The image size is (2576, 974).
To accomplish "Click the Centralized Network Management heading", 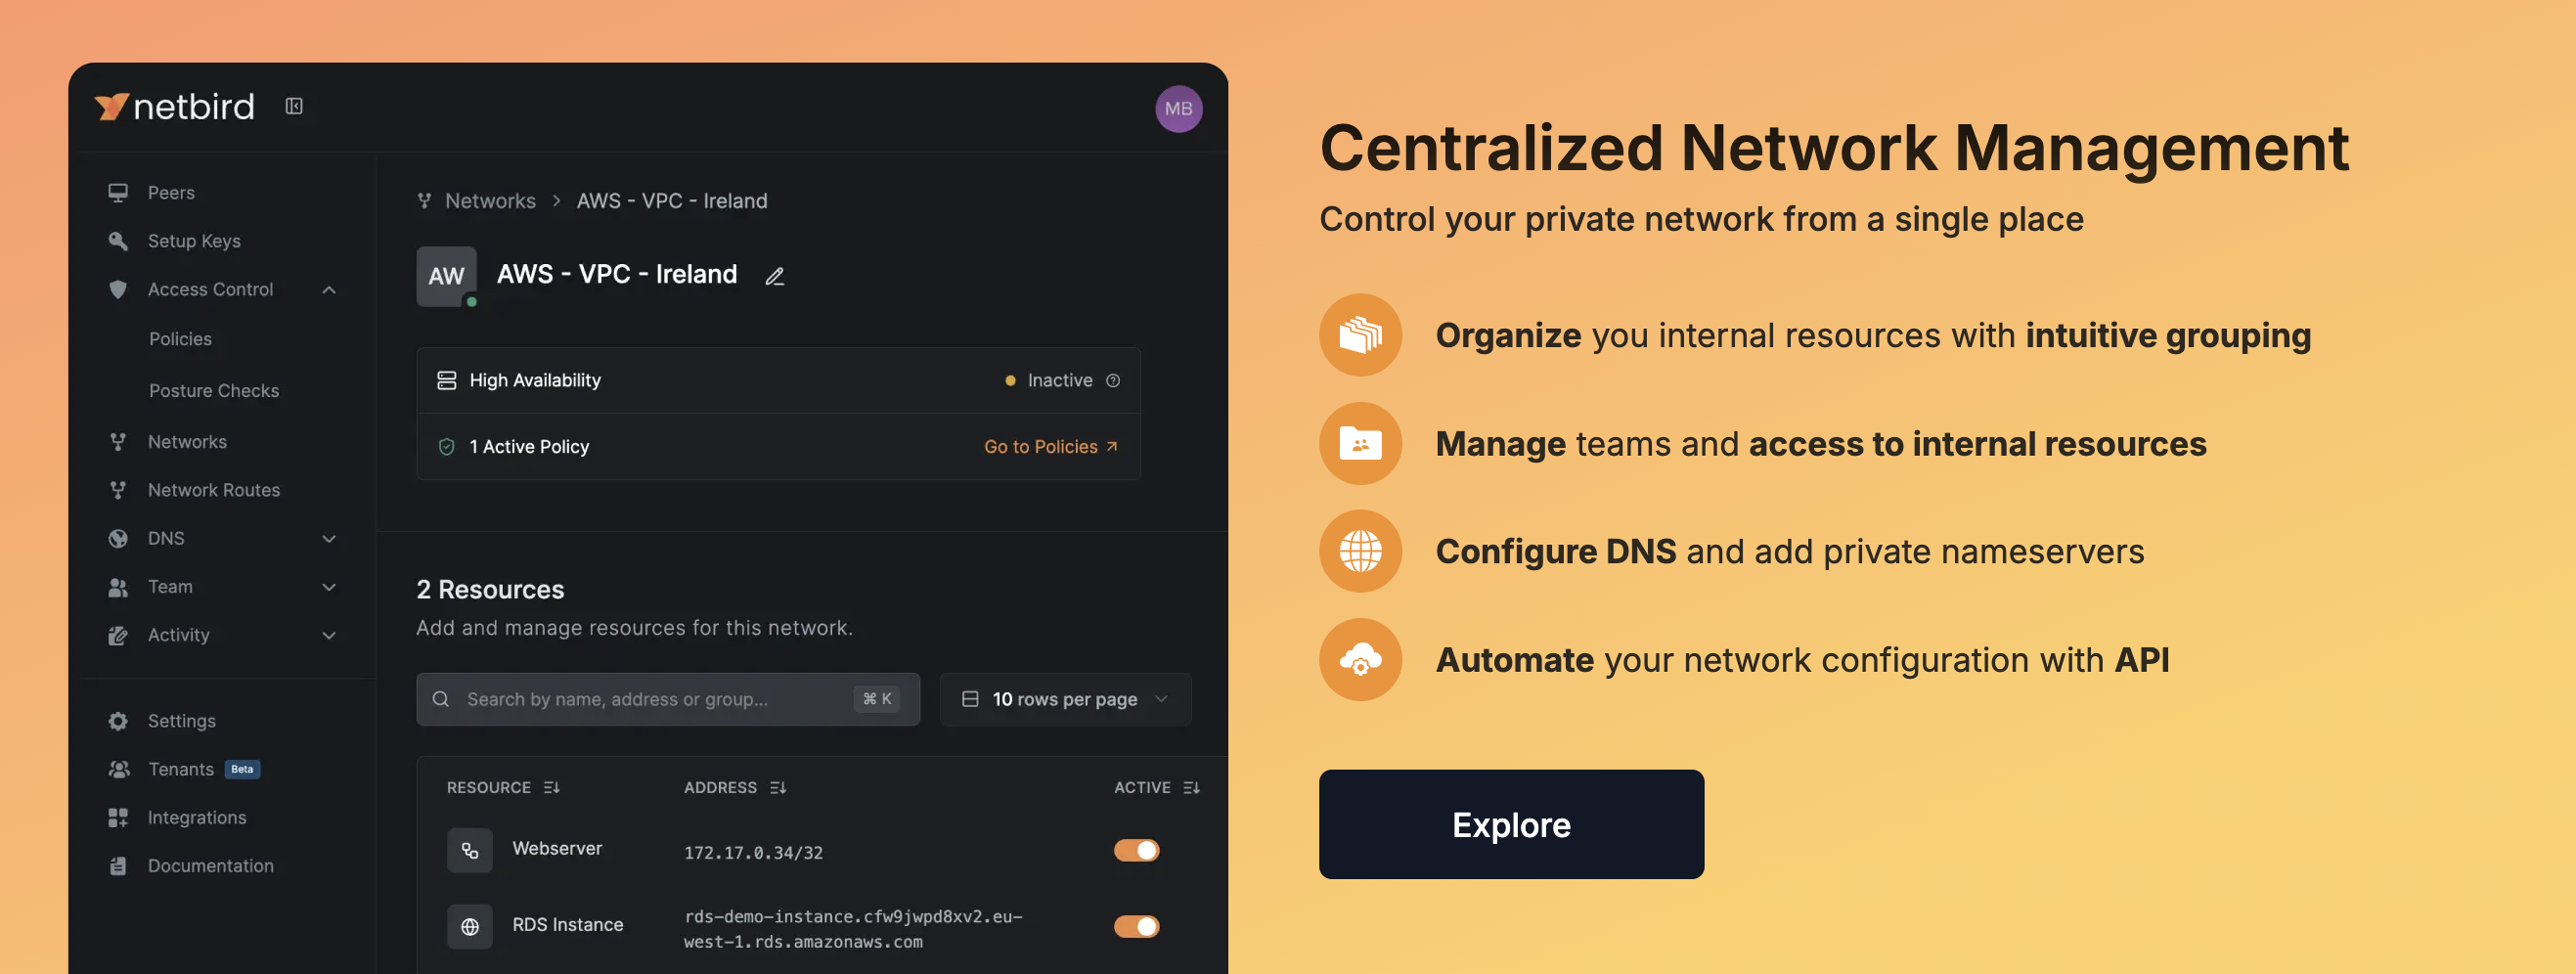I will (x=1834, y=148).
